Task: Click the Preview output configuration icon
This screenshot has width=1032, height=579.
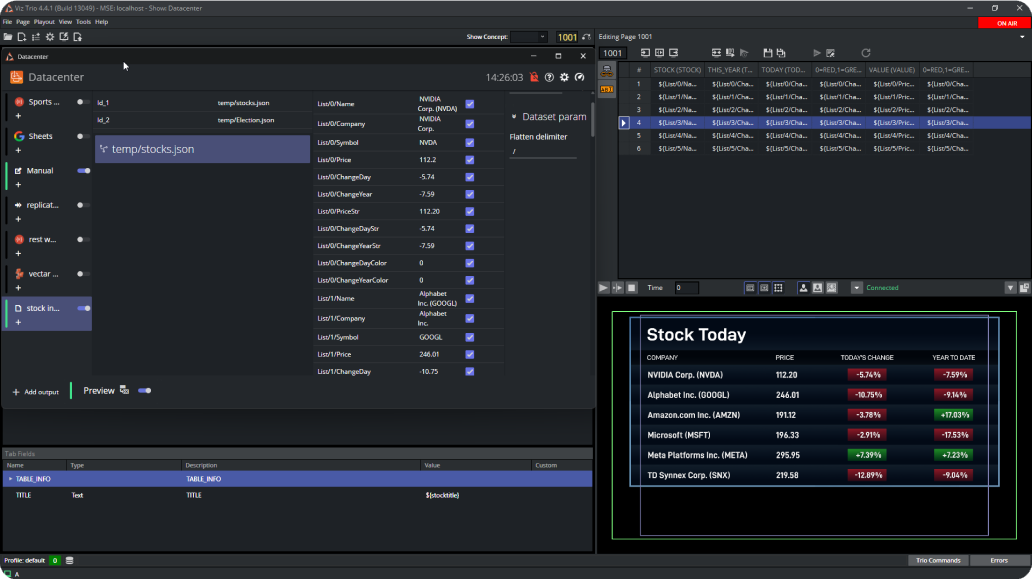Action: (x=124, y=390)
